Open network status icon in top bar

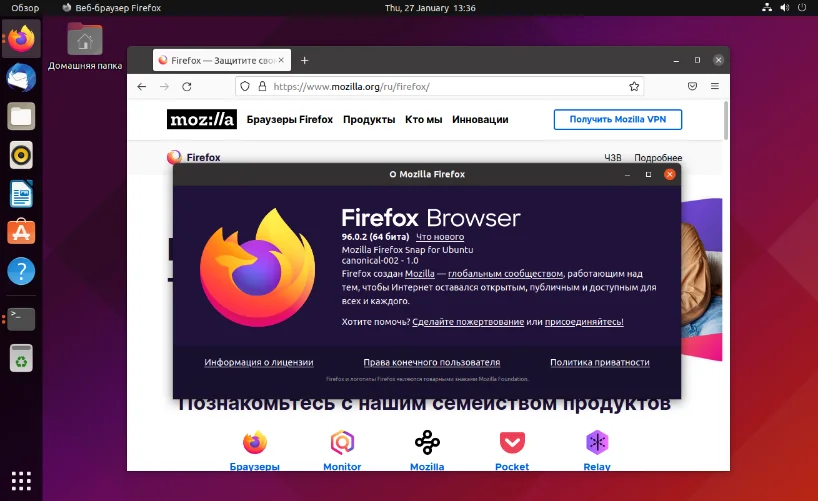click(767, 7)
